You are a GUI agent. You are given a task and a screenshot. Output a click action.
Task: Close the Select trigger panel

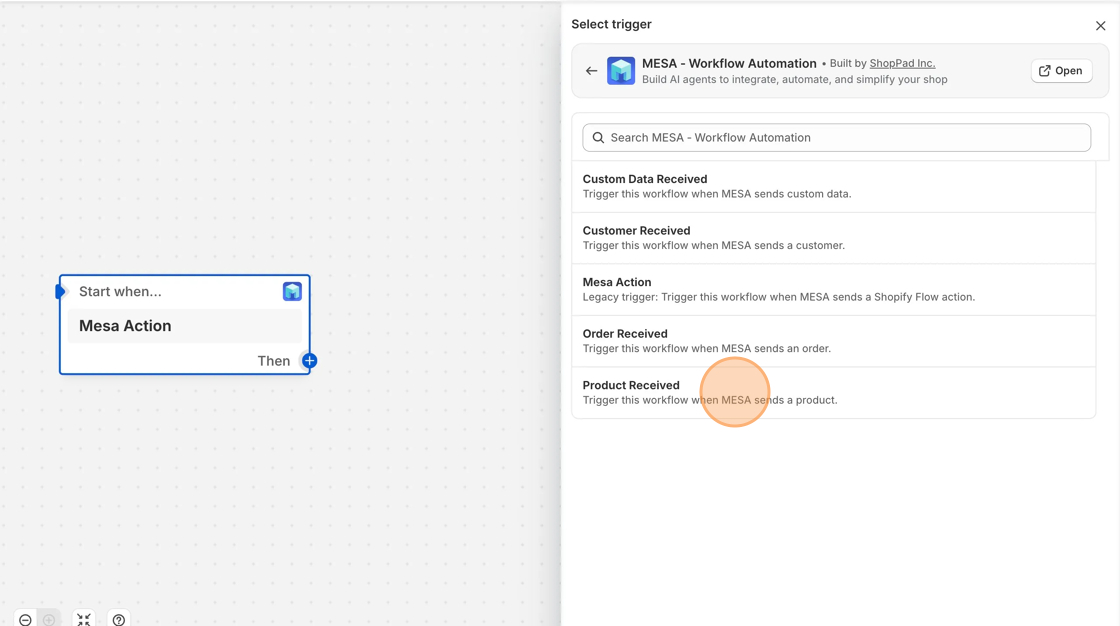click(x=1100, y=26)
